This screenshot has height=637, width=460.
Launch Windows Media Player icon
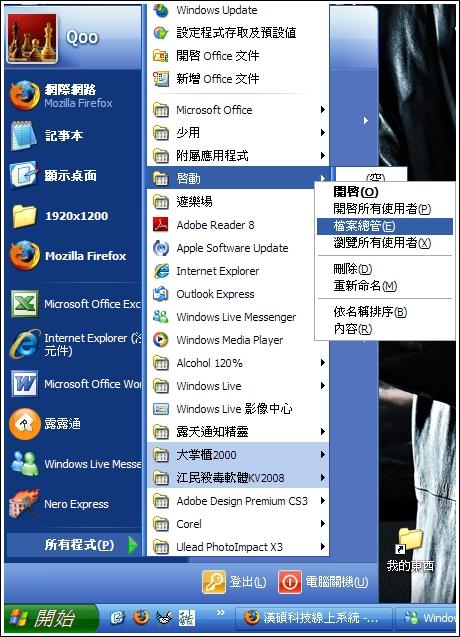click(161, 340)
